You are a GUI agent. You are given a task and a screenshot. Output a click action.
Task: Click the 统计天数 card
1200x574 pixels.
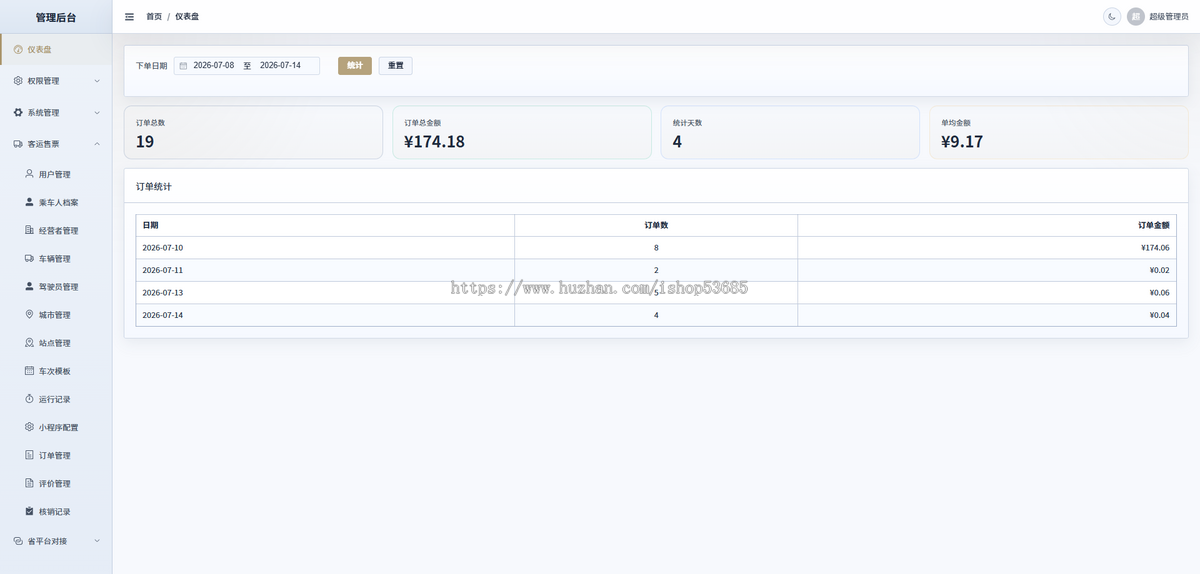pos(790,132)
